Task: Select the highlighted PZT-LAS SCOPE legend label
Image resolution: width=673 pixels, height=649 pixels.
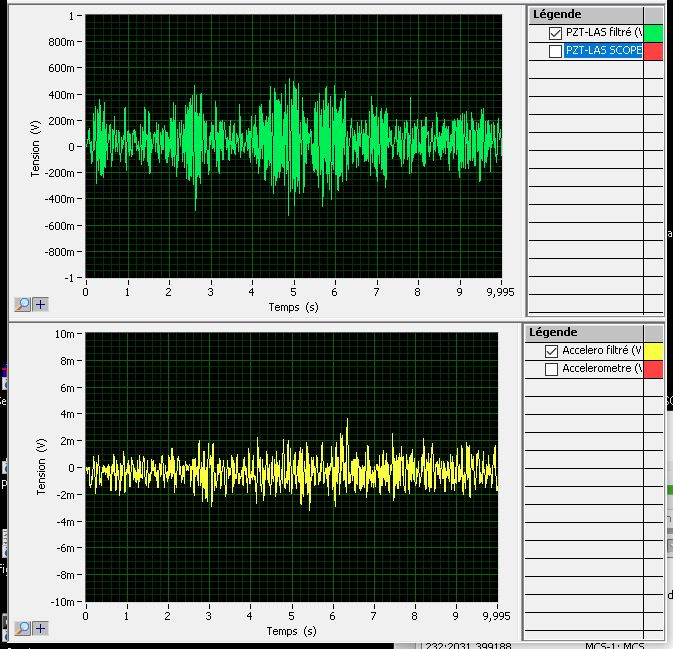Action: coord(603,51)
